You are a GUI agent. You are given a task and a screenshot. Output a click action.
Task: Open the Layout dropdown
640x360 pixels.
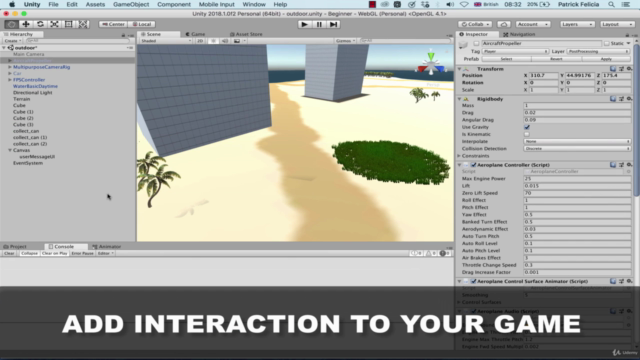[x=616, y=24]
